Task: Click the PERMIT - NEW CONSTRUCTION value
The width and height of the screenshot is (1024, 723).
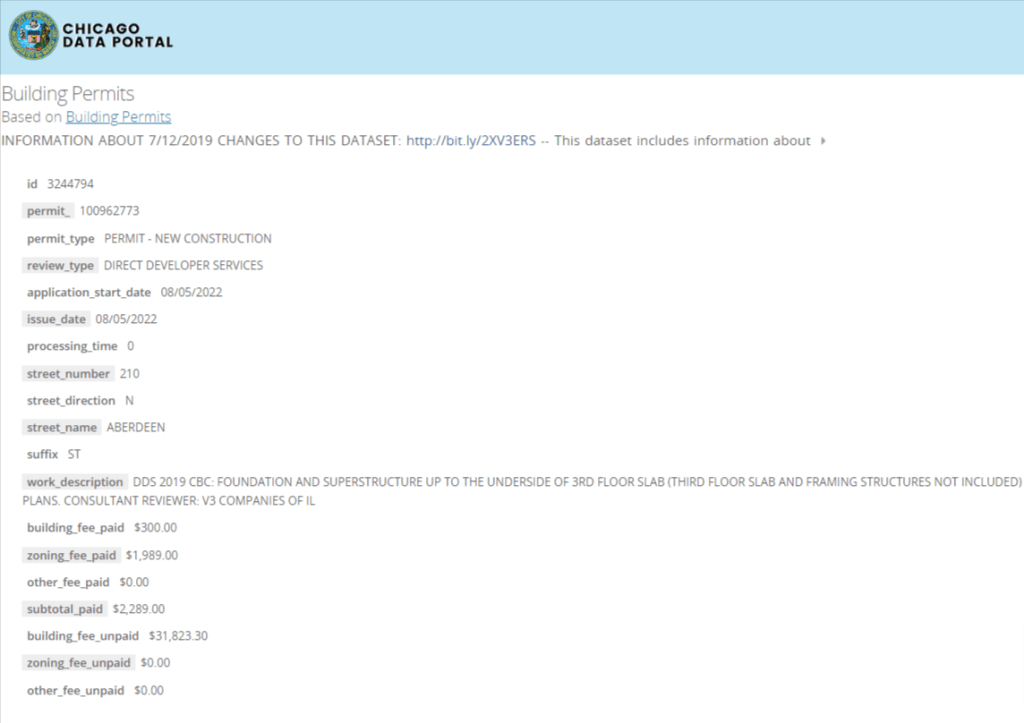Action: click(187, 239)
